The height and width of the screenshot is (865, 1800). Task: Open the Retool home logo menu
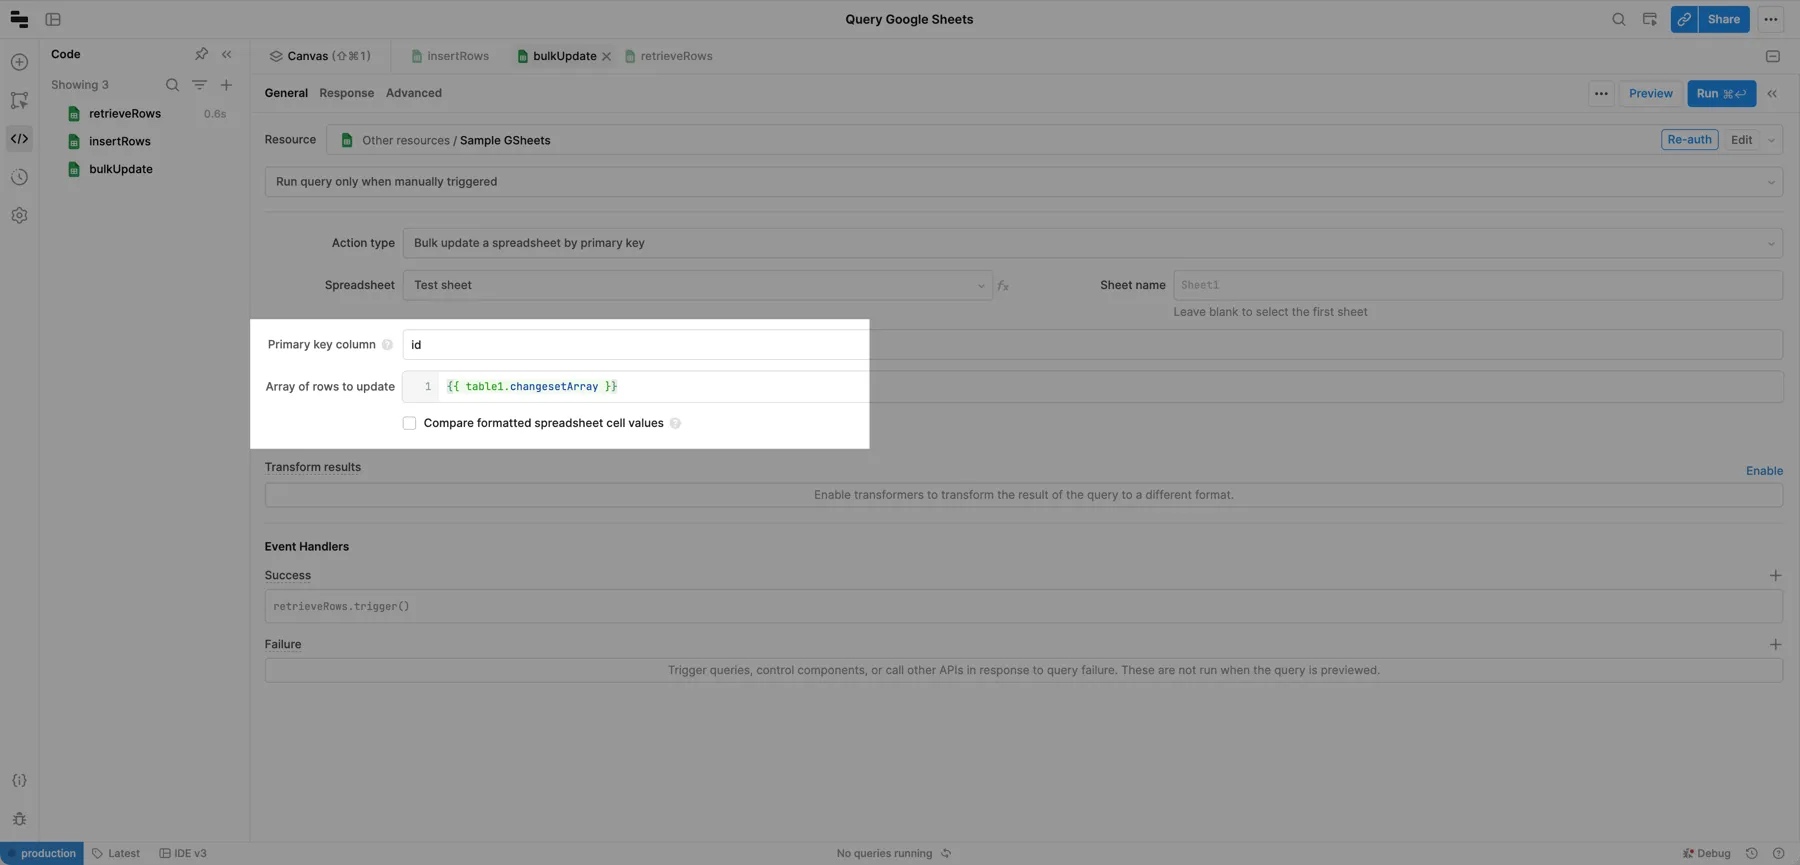pos(19,19)
